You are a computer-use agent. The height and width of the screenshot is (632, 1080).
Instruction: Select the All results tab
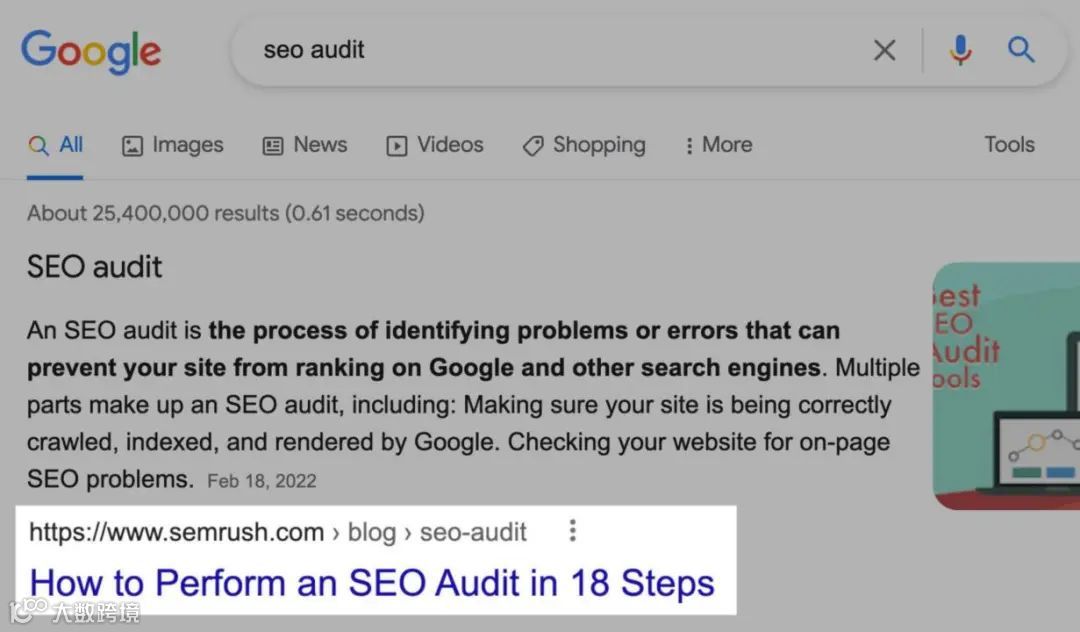pyautogui.click(x=56, y=145)
